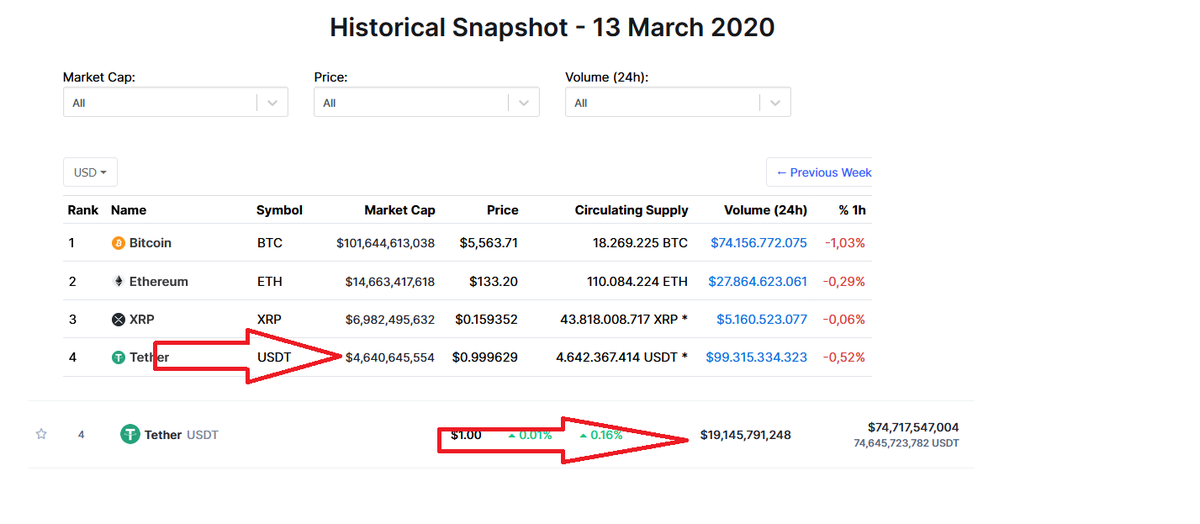
Task: Open XRP volume $5.160.523.077 link
Action: tap(762, 320)
